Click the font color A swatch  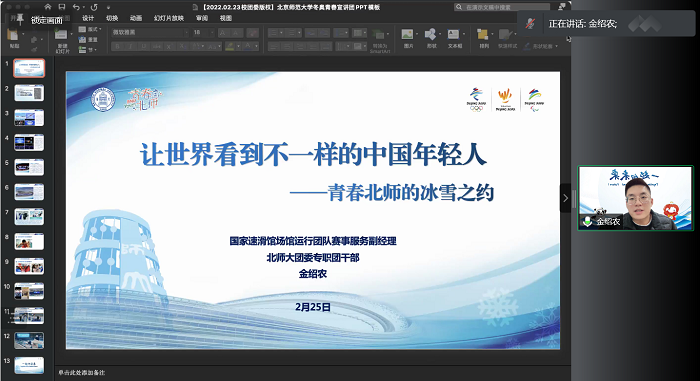[248, 46]
